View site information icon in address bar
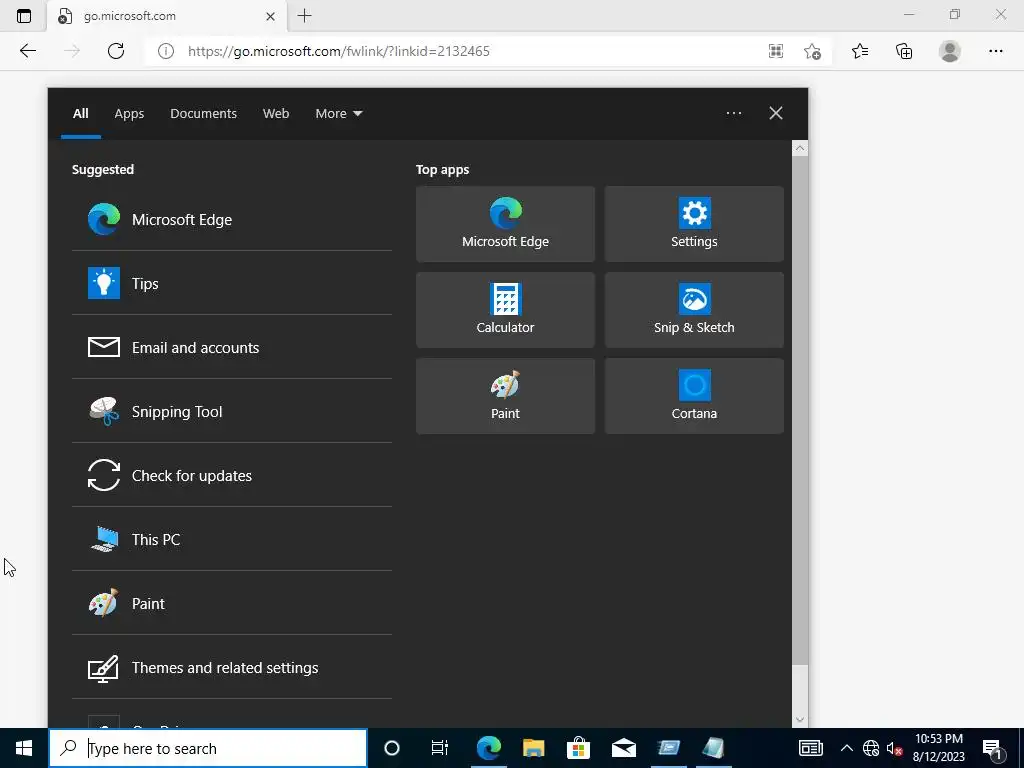This screenshot has height=768, width=1024. click(166, 51)
